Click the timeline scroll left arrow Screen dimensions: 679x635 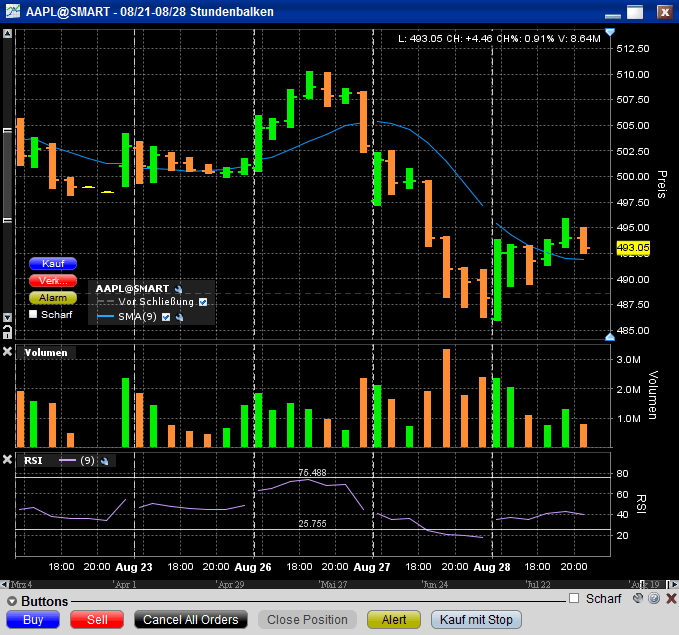(x=4, y=584)
